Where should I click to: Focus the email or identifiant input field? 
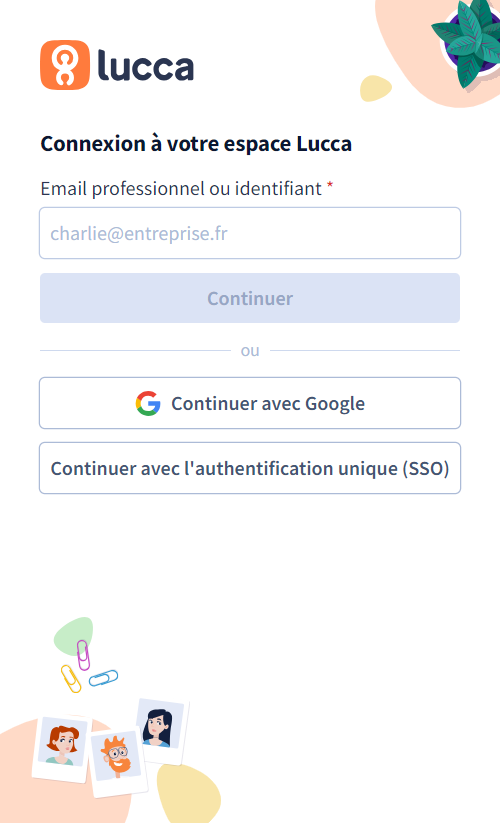click(250, 233)
